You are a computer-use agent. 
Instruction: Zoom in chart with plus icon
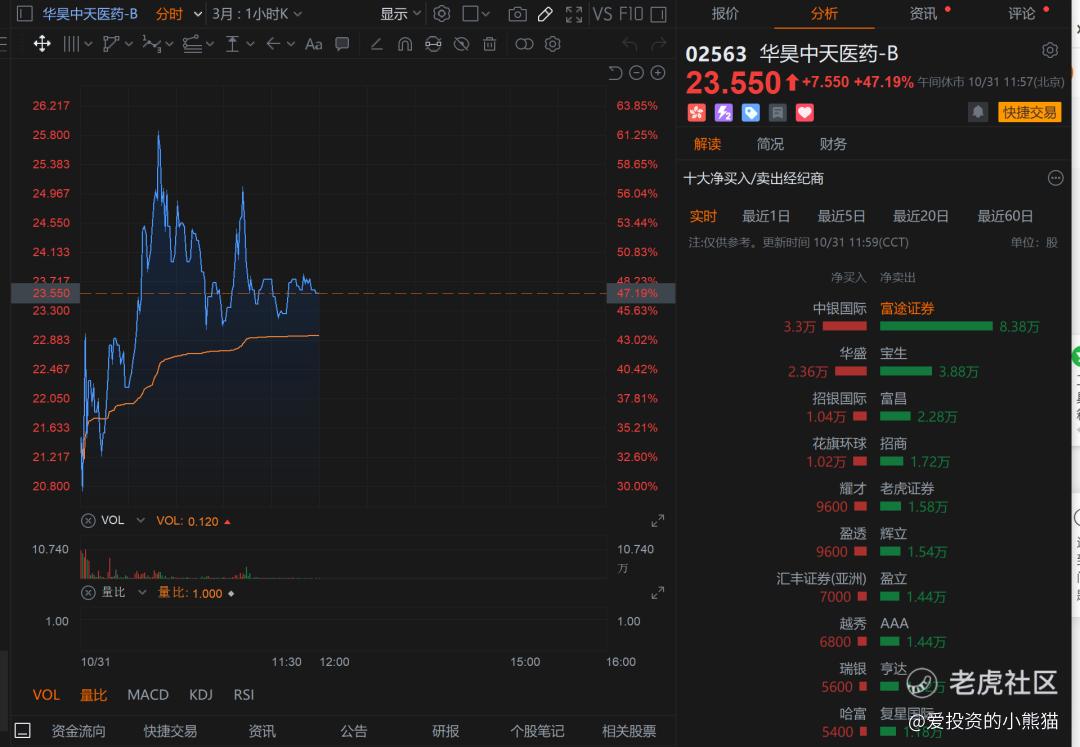pos(658,73)
